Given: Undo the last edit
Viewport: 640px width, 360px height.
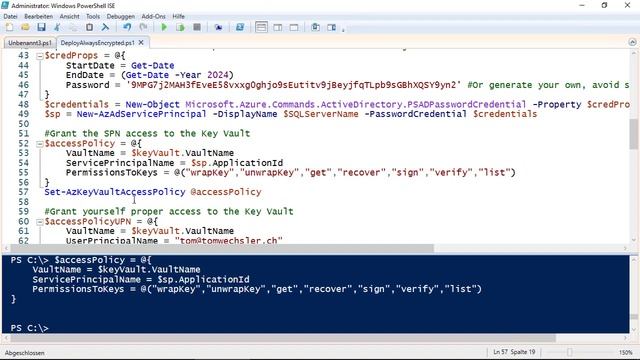Looking at the screenshot, I should point(127,27).
